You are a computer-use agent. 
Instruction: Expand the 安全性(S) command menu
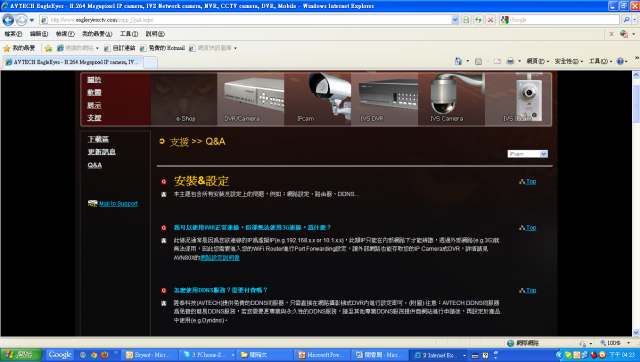pyautogui.click(x=569, y=61)
